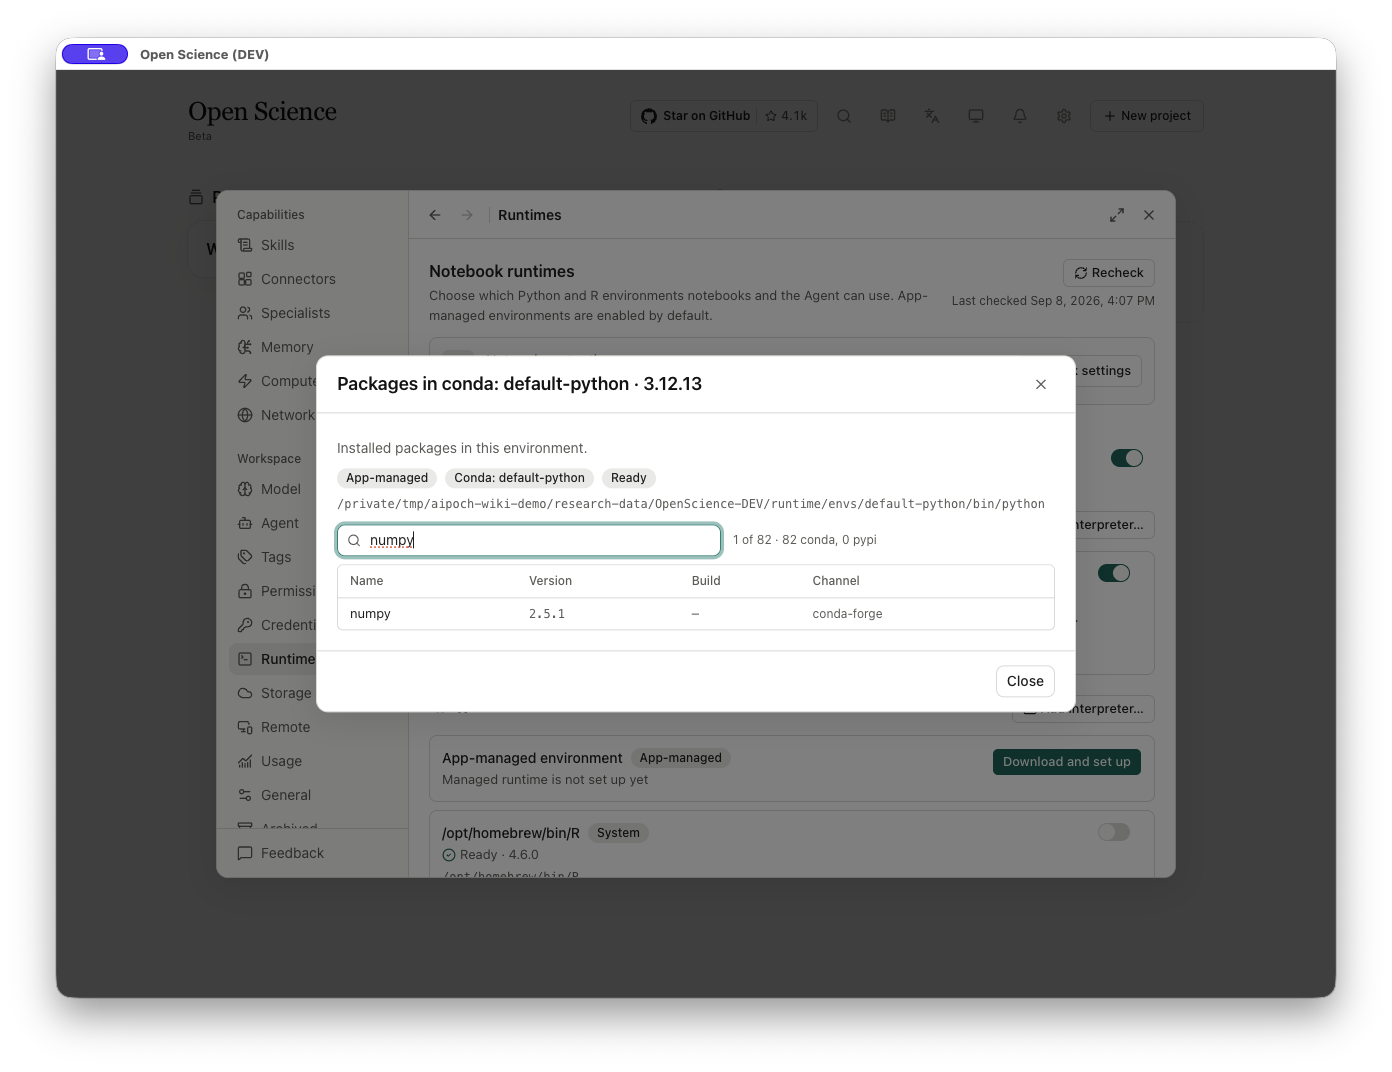The height and width of the screenshot is (1072, 1392).
Task: Toggle the second enabled runtime switch
Action: (x=1114, y=573)
